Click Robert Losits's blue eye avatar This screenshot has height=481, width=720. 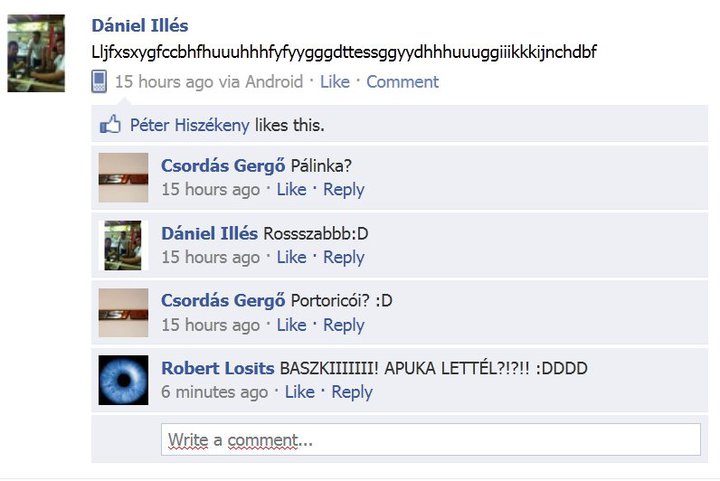point(123,380)
